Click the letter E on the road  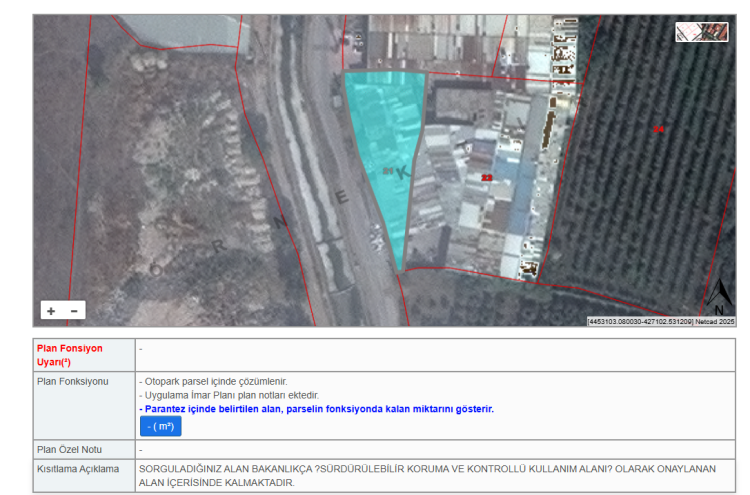pos(342,197)
